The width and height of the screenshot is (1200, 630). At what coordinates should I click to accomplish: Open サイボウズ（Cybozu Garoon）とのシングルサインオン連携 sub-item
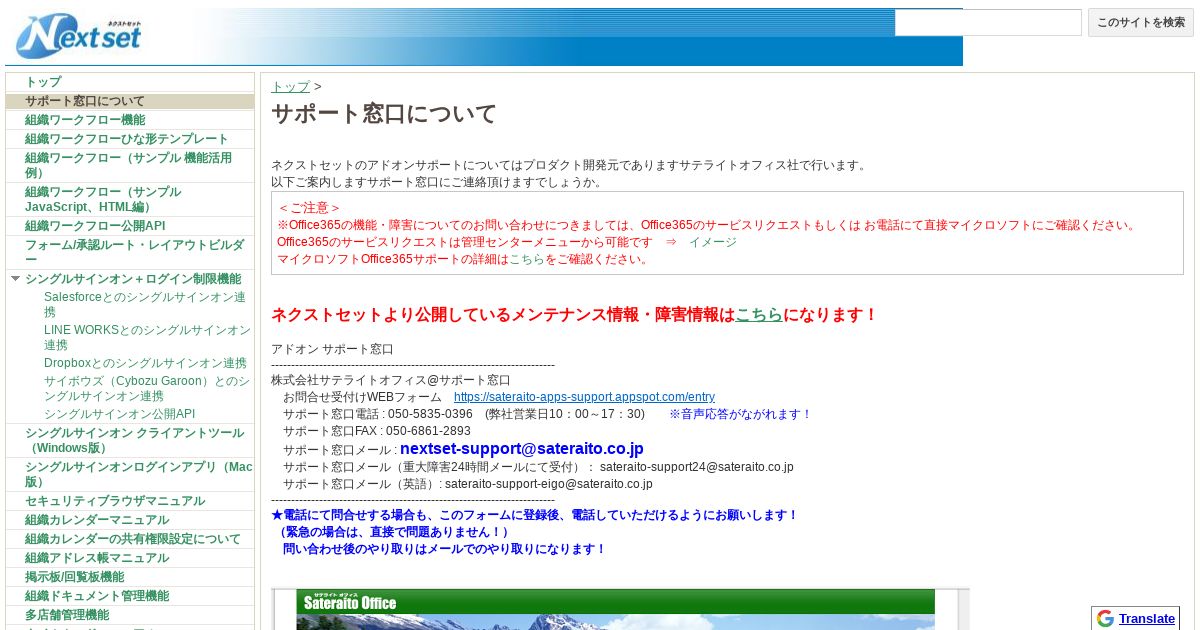point(147,389)
